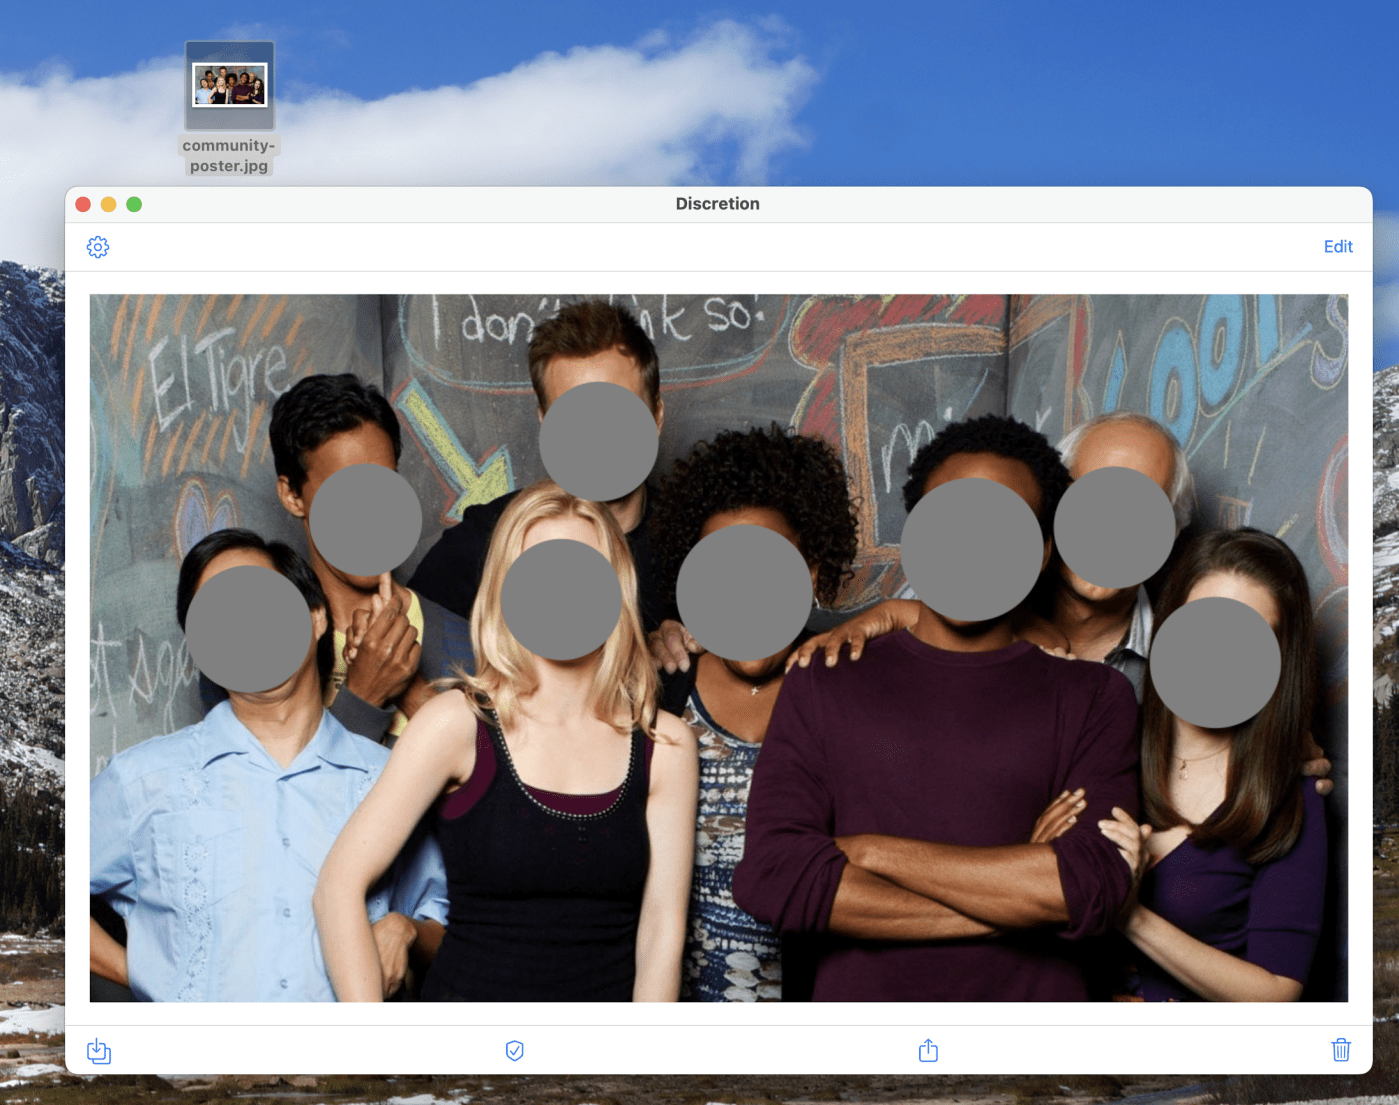
Task: Minimize the Discretion window with yellow button
Action: (x=108, y=204)
